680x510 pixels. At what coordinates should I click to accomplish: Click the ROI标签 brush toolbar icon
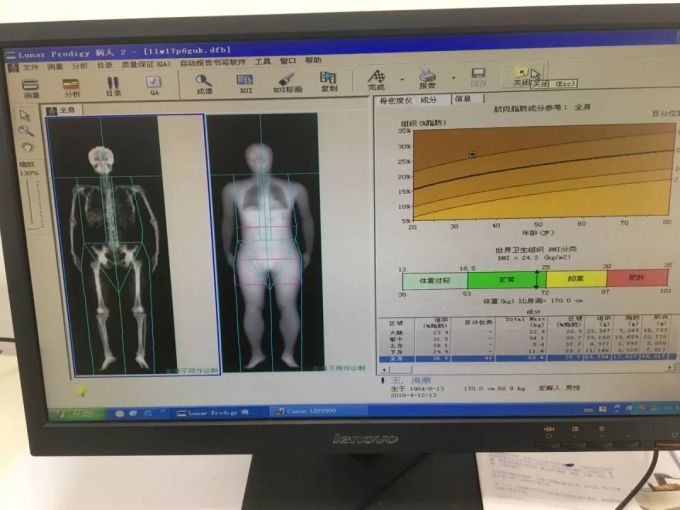(287, 83)
